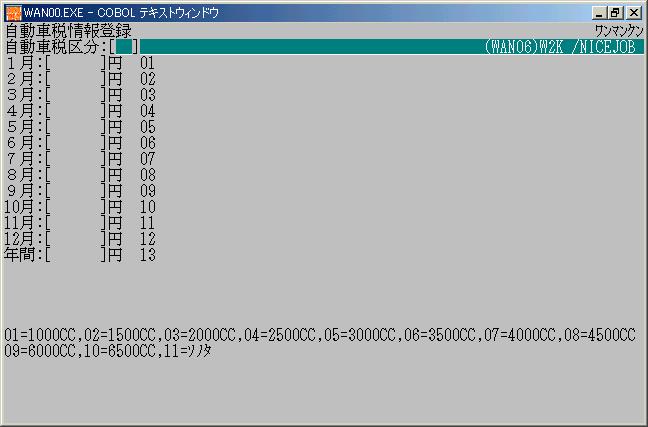The image size is (648, 427).
Task: Place cursor in the 5月 field
Action: 76,127
